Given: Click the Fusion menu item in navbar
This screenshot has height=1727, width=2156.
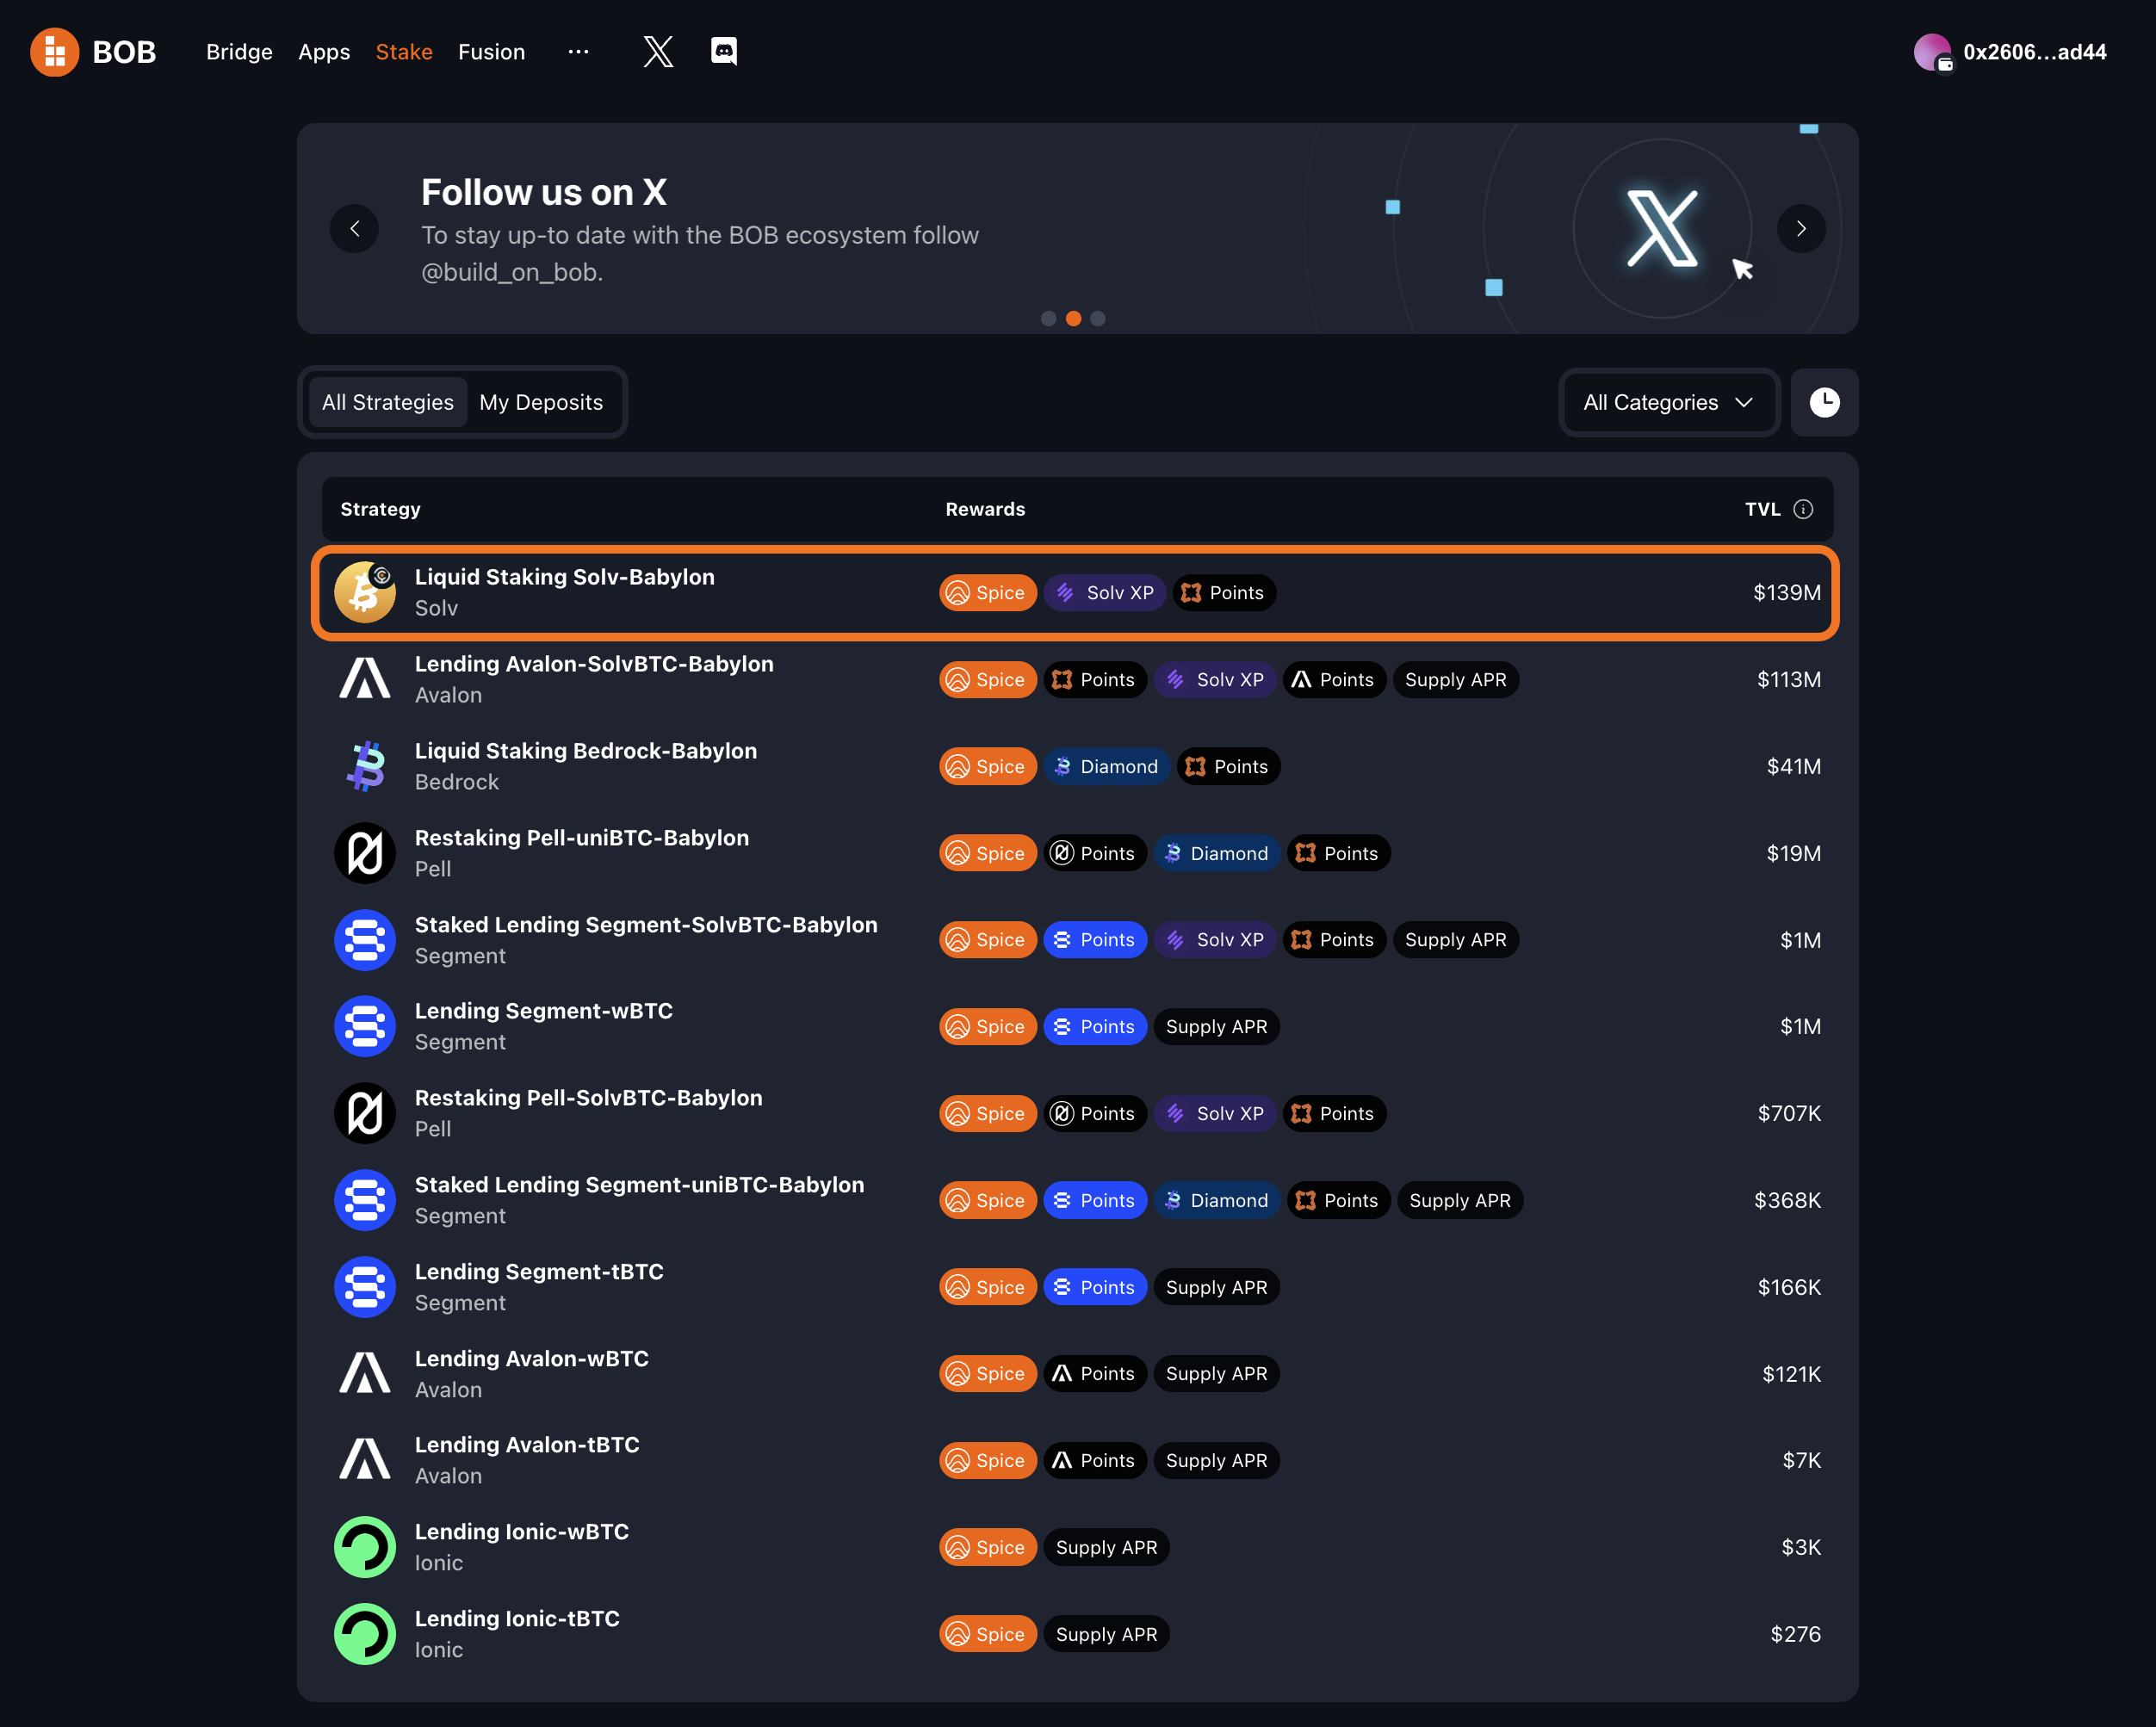Looking at the screenshot, I should click(490, 49).
